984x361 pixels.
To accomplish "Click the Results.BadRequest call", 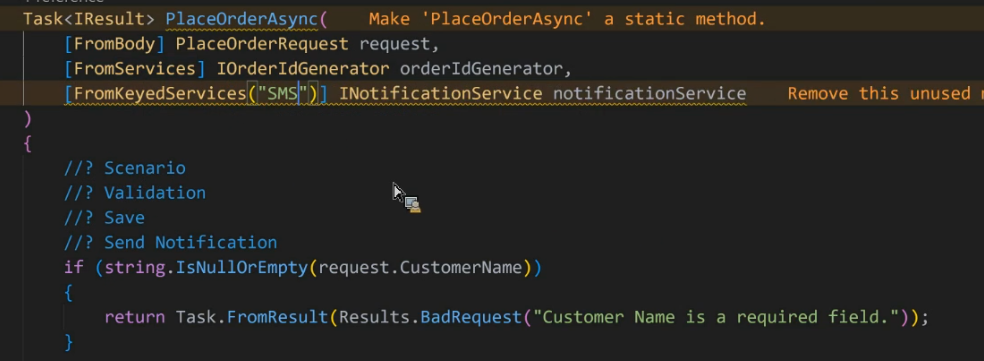I will (430, 317).
